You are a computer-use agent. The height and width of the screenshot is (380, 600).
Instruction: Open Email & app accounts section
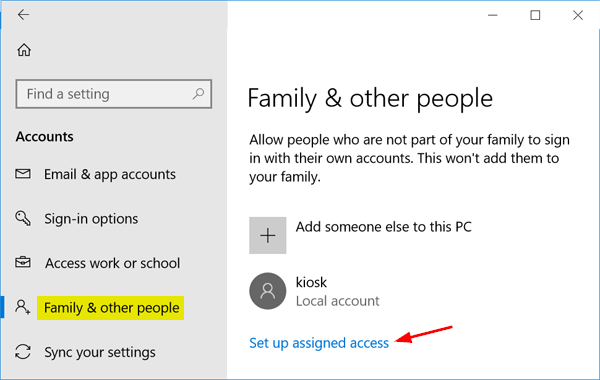tap(110, 175)
